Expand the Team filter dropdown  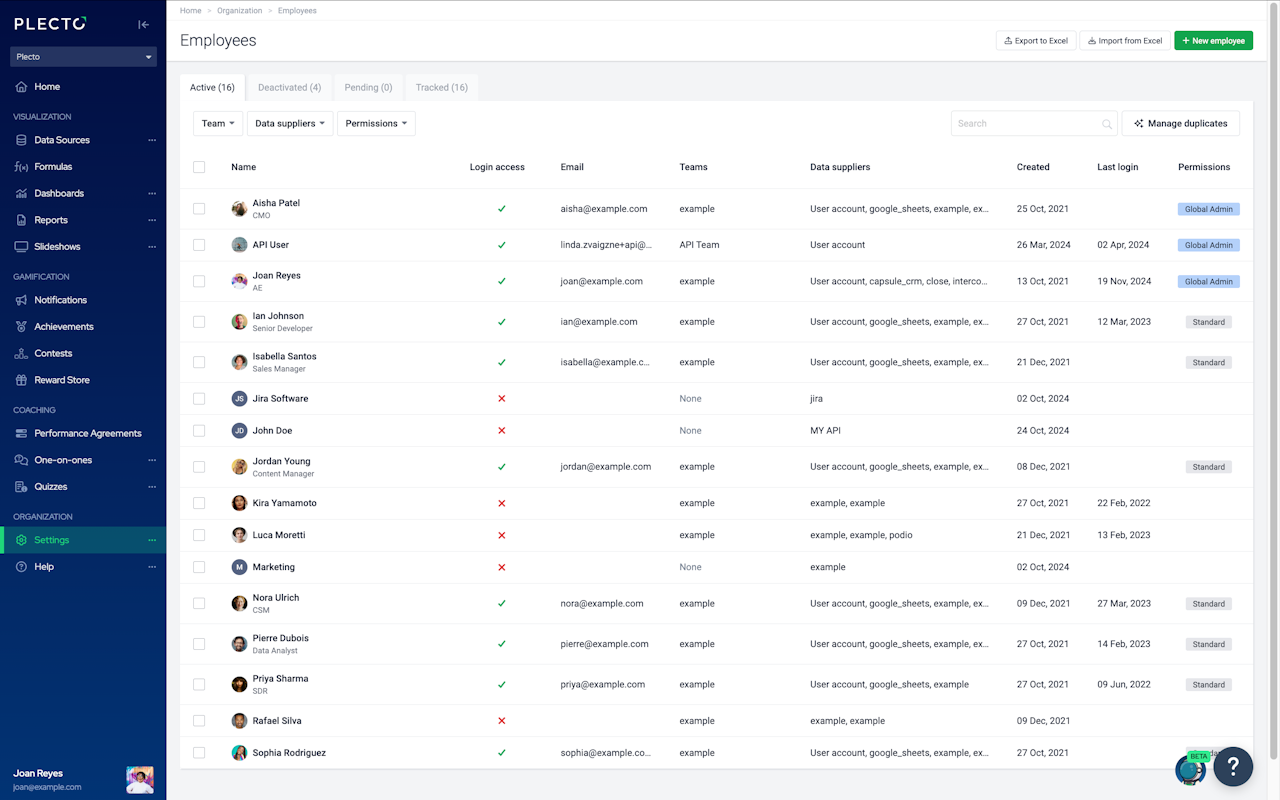point(218,124)
